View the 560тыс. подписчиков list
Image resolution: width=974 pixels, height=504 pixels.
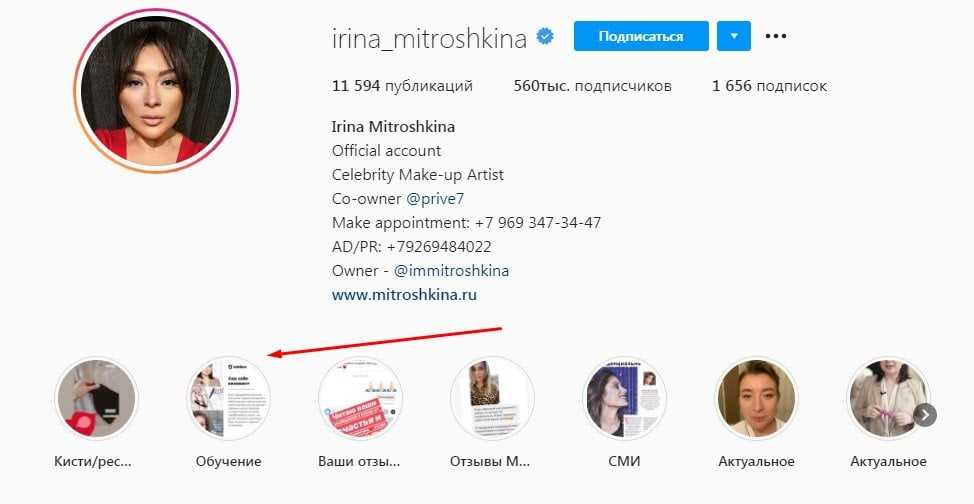(592, 86)
